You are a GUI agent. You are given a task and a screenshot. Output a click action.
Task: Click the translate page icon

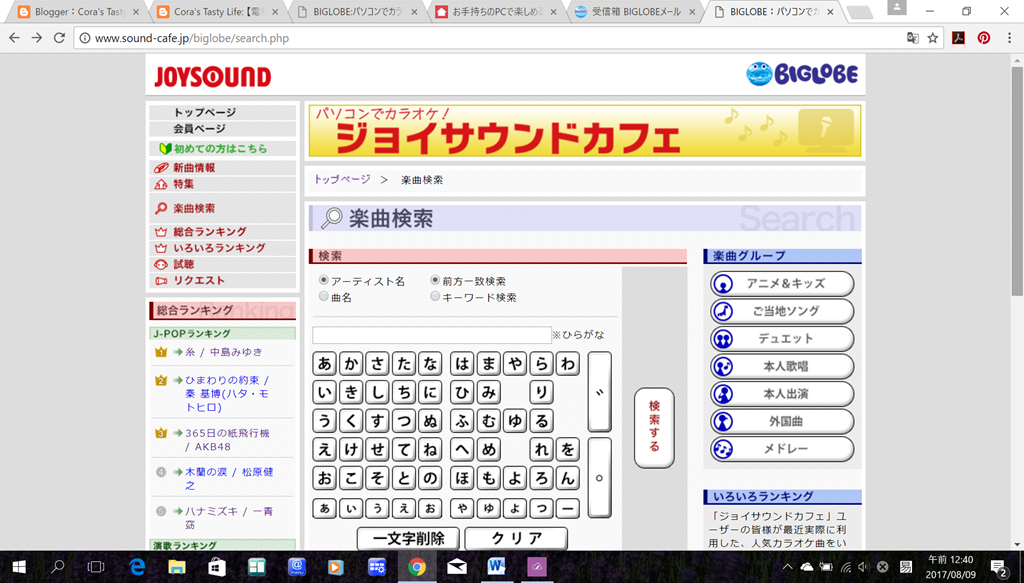(x=913, y=38)
